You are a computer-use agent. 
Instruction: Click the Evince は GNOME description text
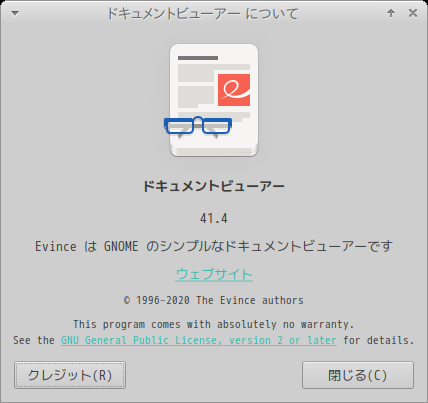(x=214, y=247)
